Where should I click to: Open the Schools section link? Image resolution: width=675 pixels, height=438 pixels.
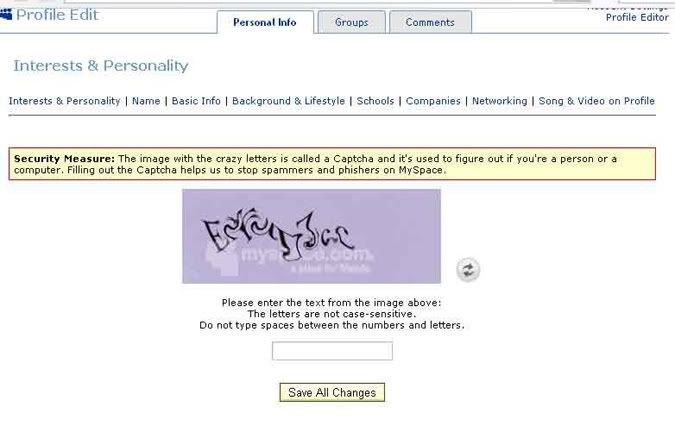point(375,101)
